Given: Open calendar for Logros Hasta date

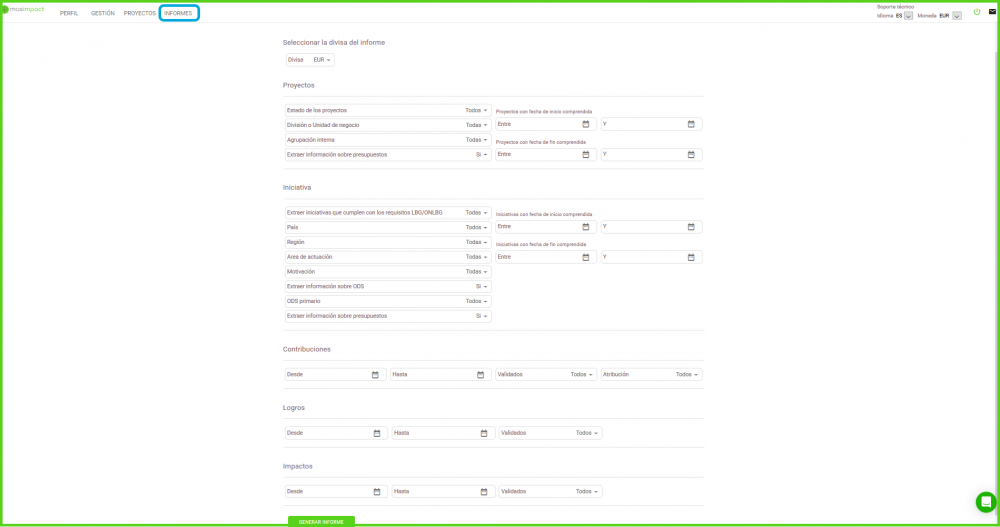Looking at the screenshot, I should click(484, 433).
